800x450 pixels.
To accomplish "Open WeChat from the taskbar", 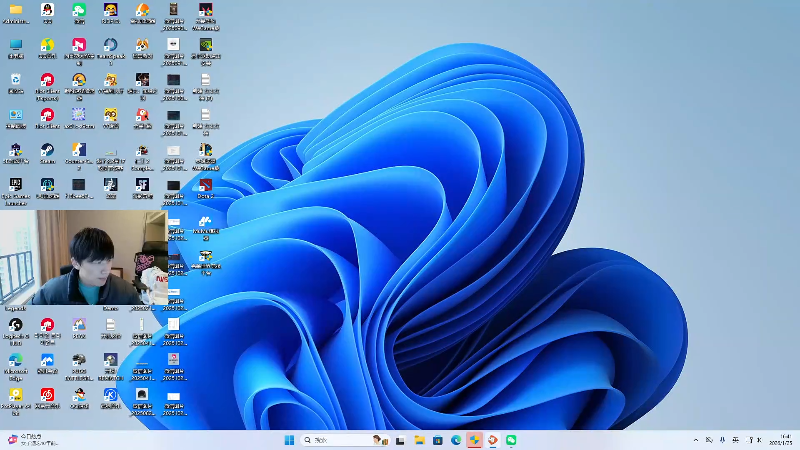I will pos(511,440).
